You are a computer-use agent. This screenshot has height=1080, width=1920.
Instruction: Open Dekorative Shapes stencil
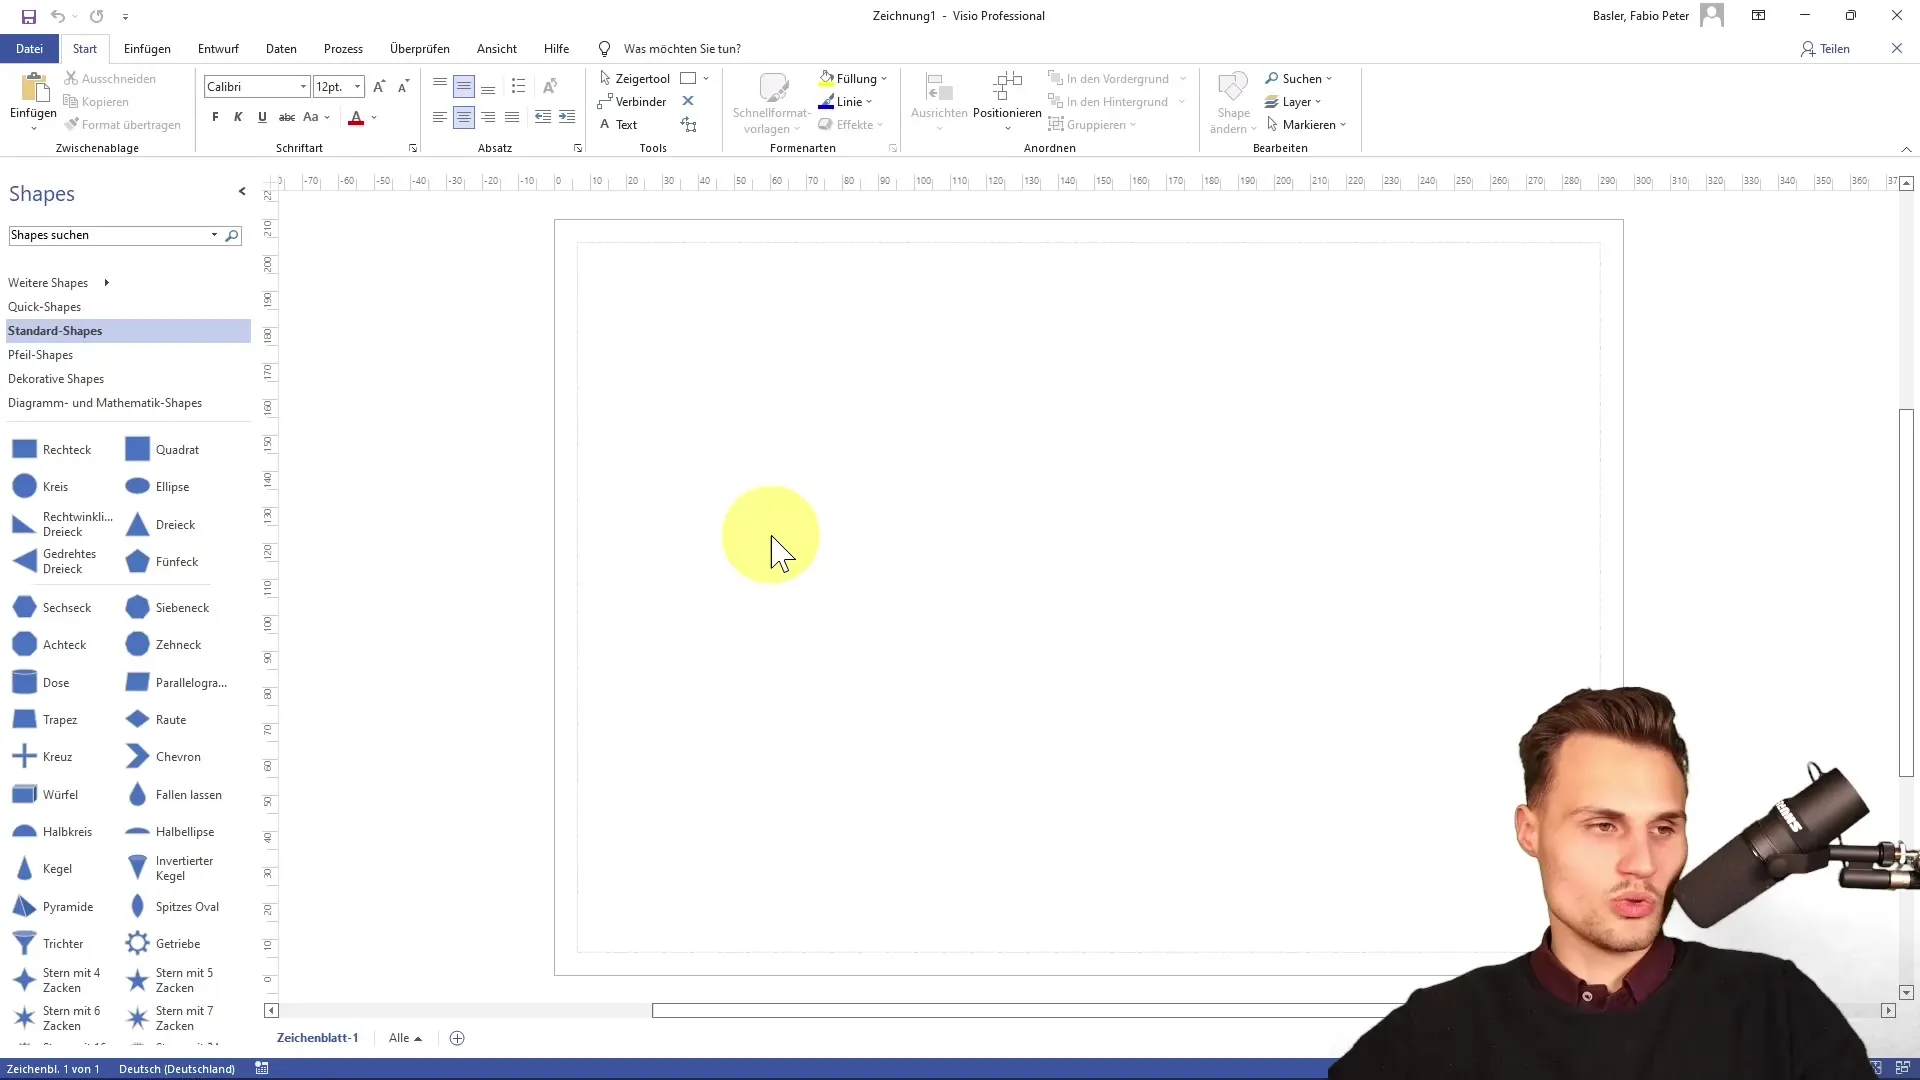(128, 379)
